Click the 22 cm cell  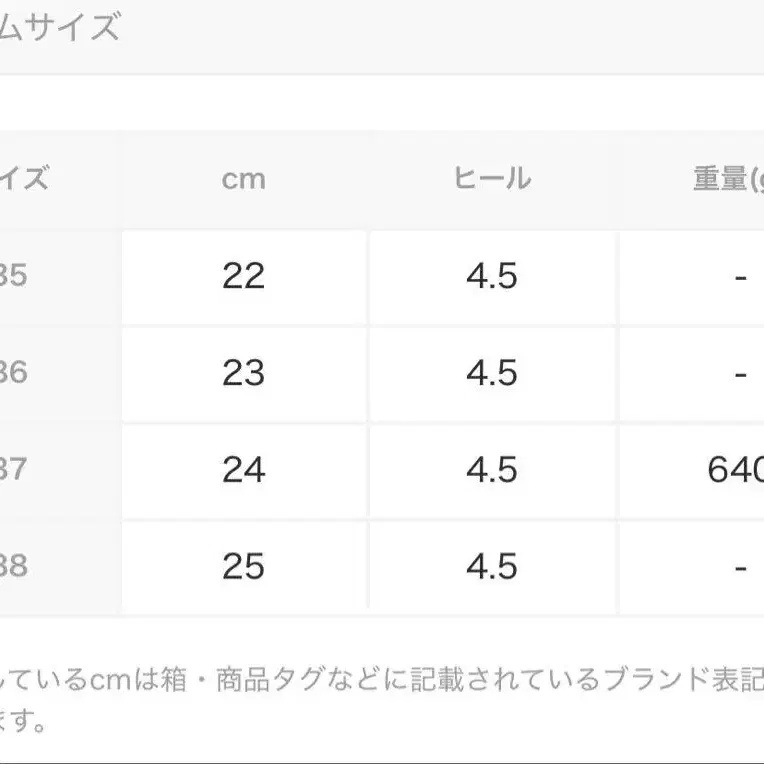[x=243, y=276]
